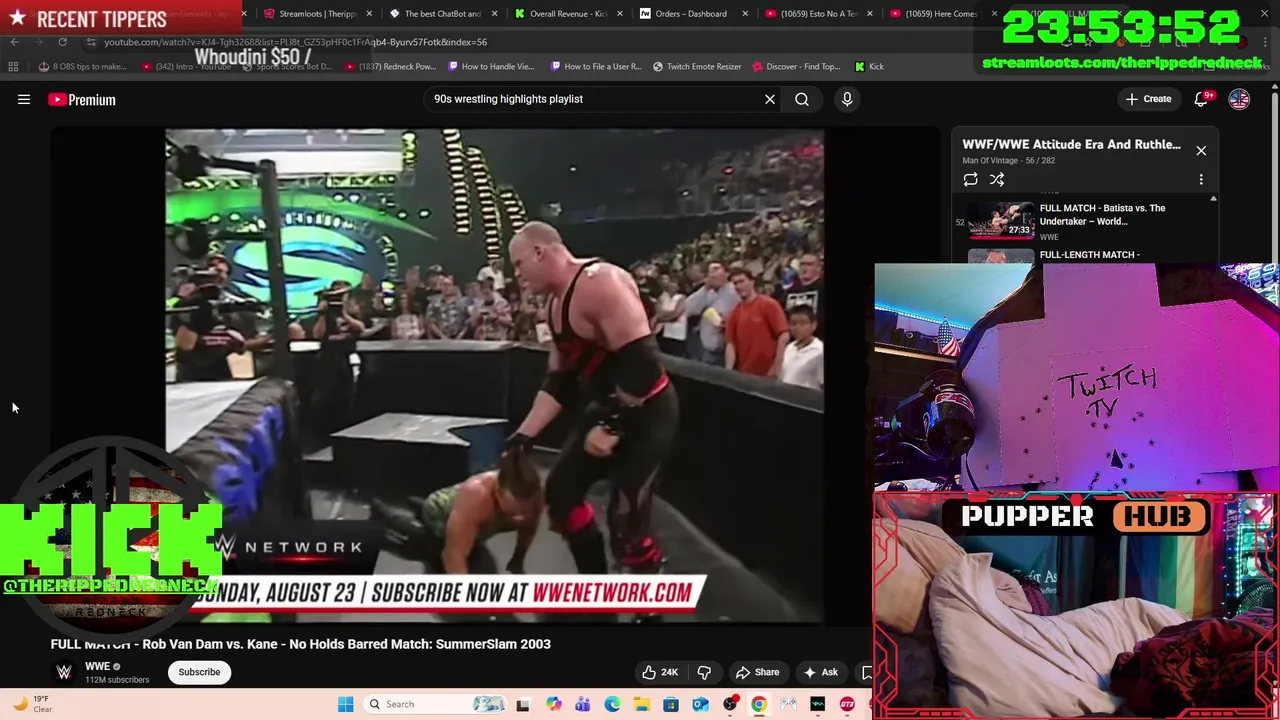This screenshot has height=720, width=1280.
Task: Click the wrestling video player
Action: point(495,376)
